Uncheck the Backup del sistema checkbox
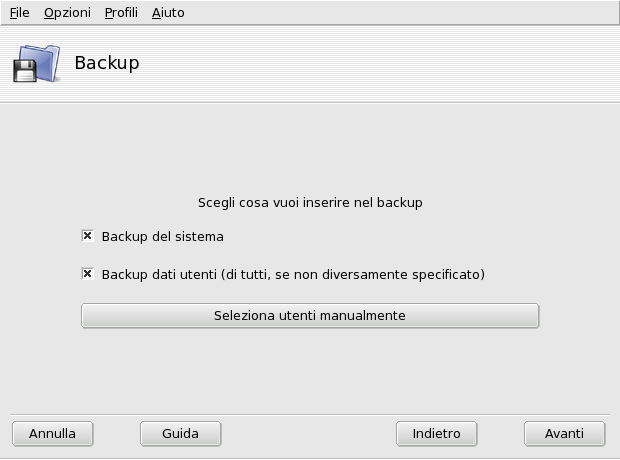The width and height of the screenshot is (620, 460). coord(88,237)
